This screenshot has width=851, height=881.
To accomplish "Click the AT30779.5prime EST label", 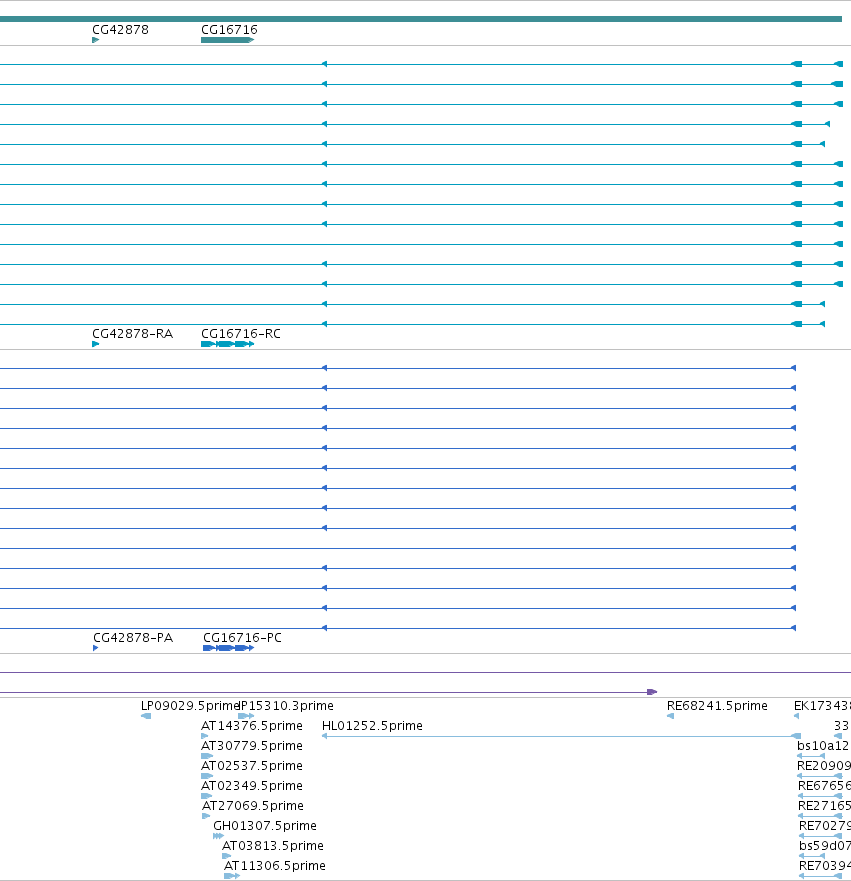I will click(x=252, y=746).
